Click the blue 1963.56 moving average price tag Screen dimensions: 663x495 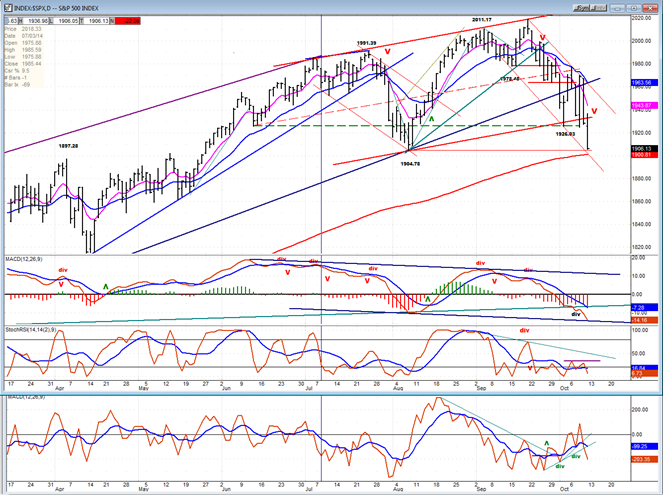[644, 82]
